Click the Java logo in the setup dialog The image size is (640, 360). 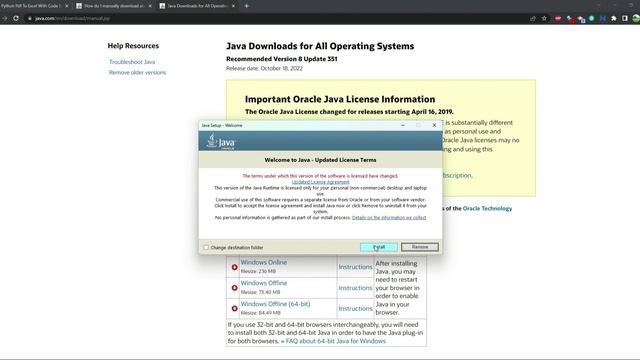pyautogui.click(x=221, y=142)
